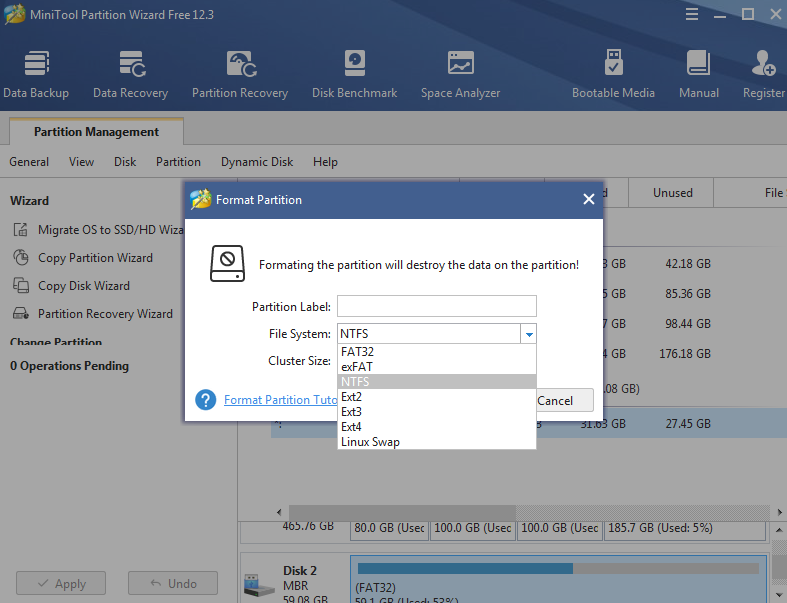
Task: Start the Disk Benchmark tool
Action: point(354,74)
